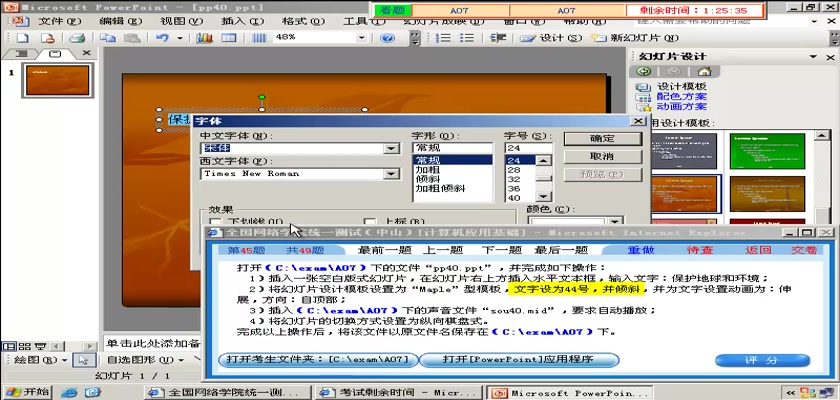Click the font size input field
The height and width of the screenshot is (400, 840).
(x=528, y=148)
